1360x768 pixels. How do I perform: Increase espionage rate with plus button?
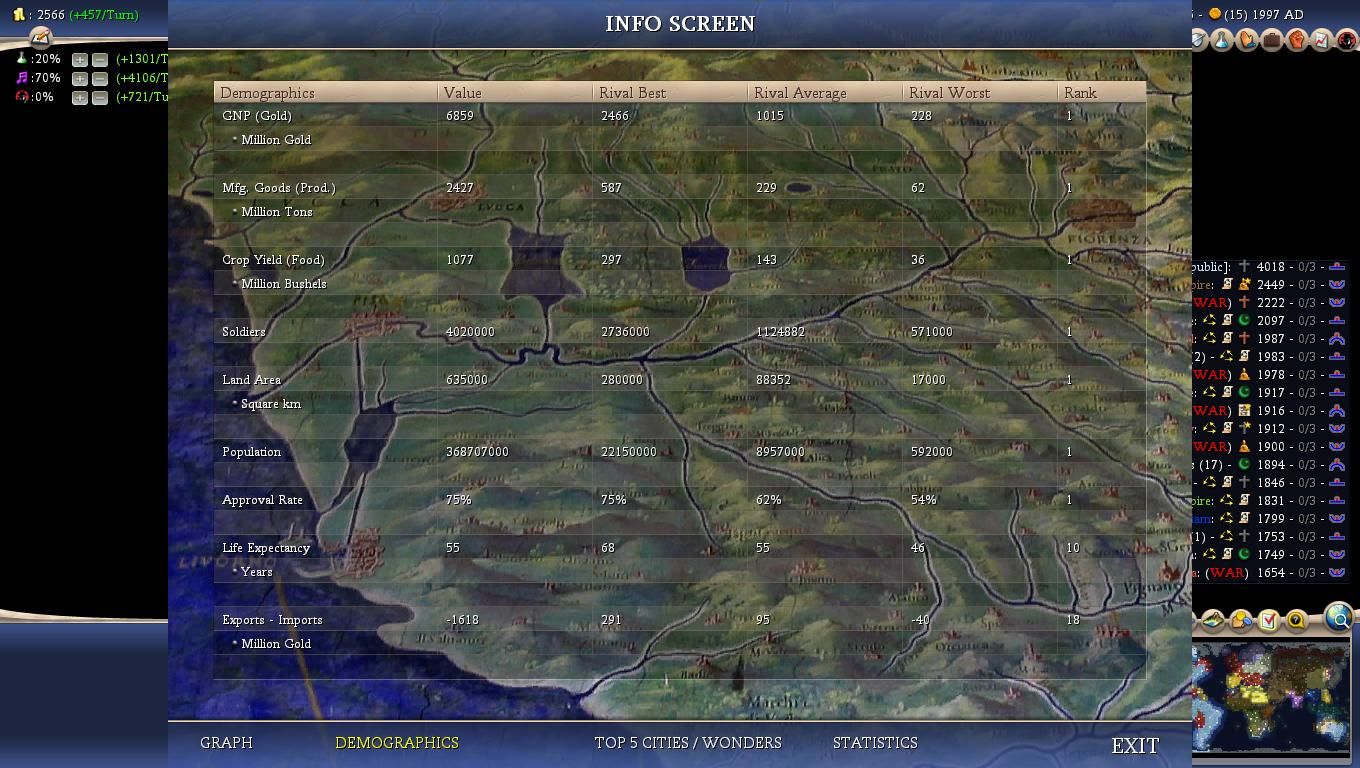click(x=80, y=98)
